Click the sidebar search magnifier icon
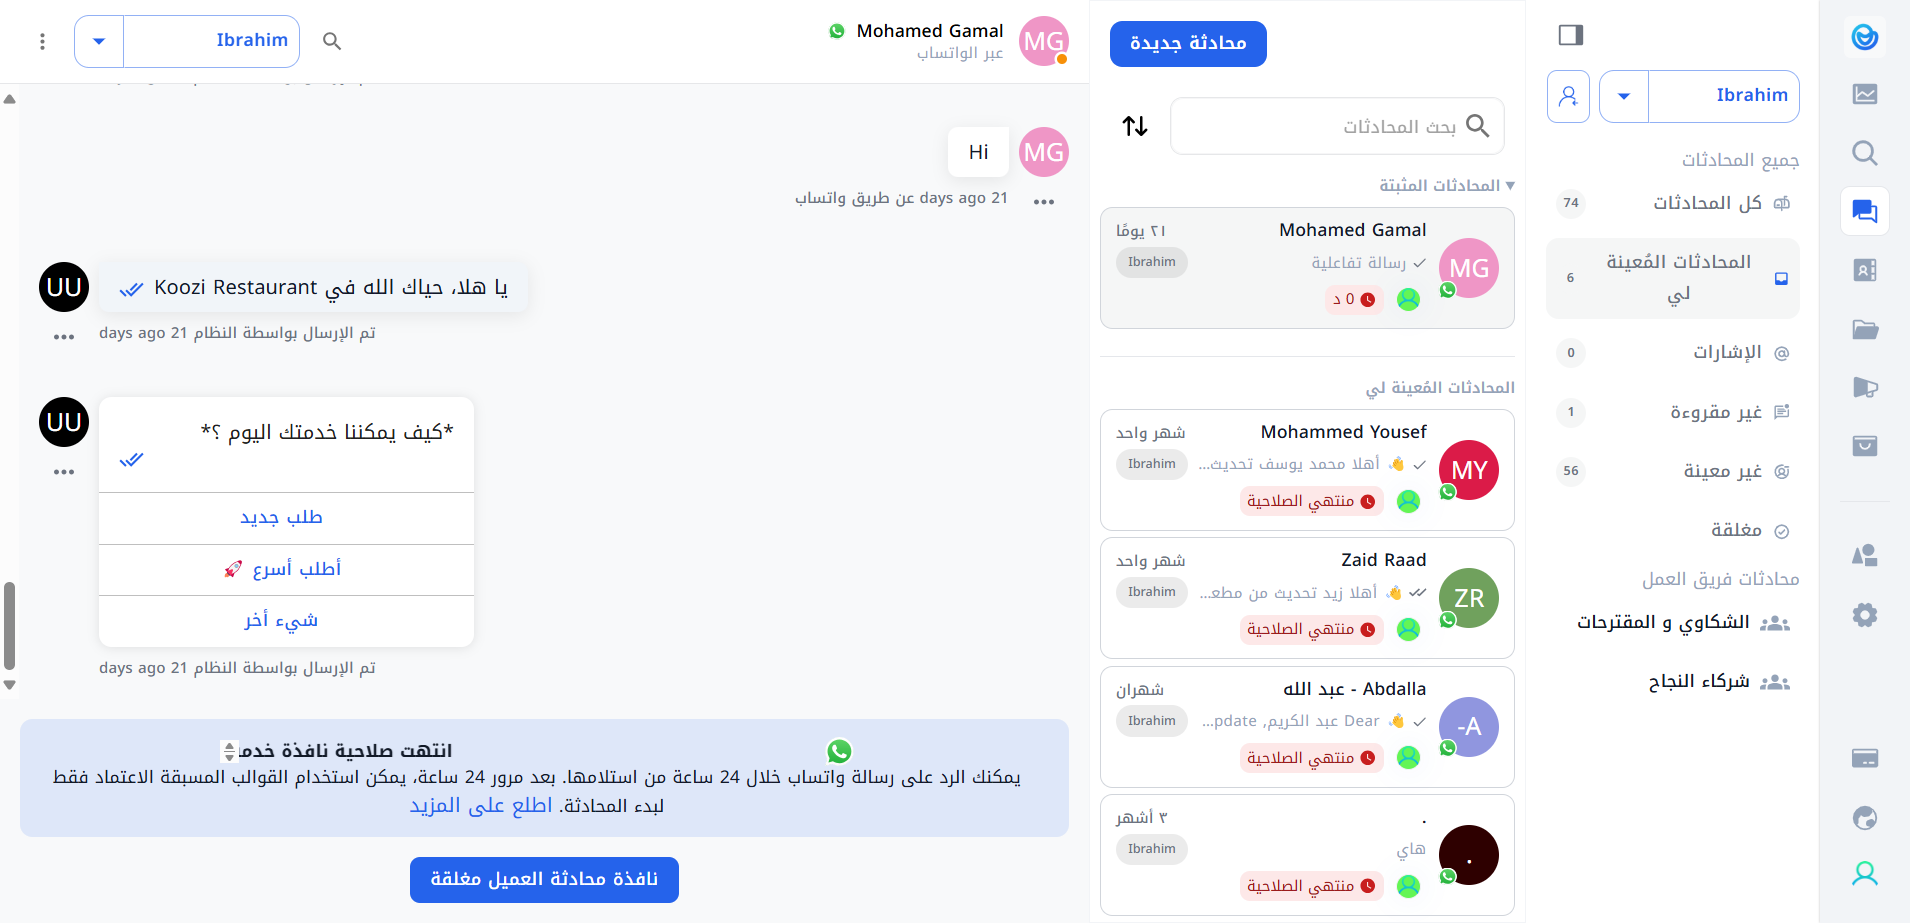Viewport: 1910px width, 923px height. pyautogui.click(x=1864, y=153)
